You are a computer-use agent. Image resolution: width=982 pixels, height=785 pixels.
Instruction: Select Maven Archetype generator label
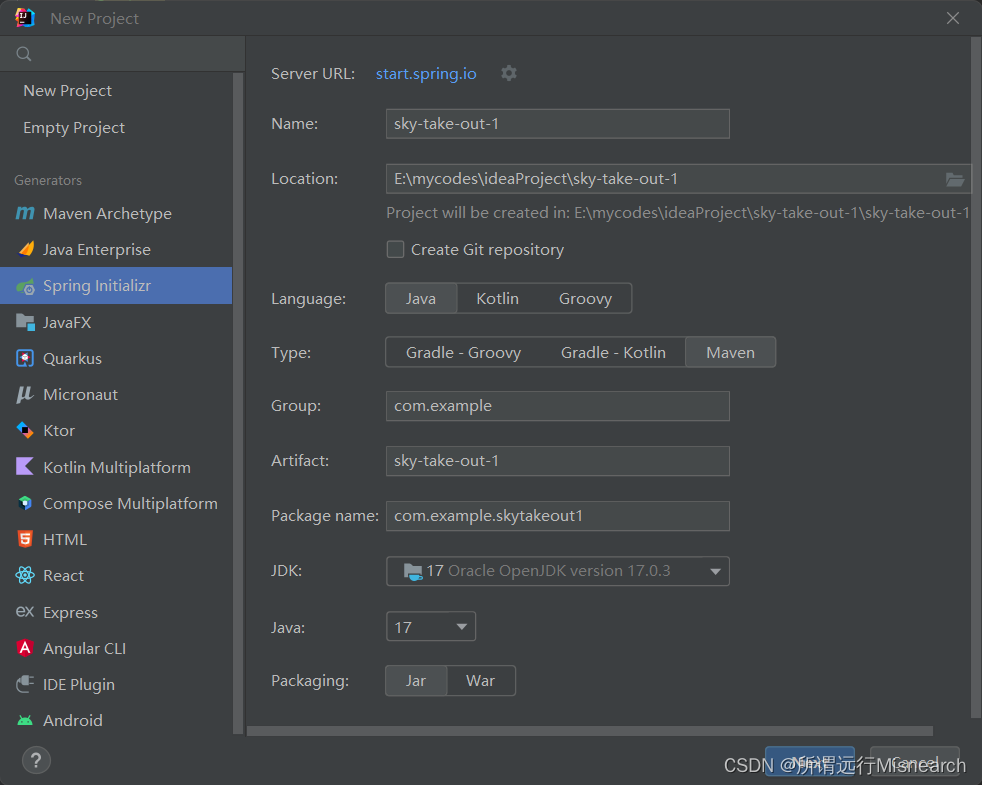(107, 214)
